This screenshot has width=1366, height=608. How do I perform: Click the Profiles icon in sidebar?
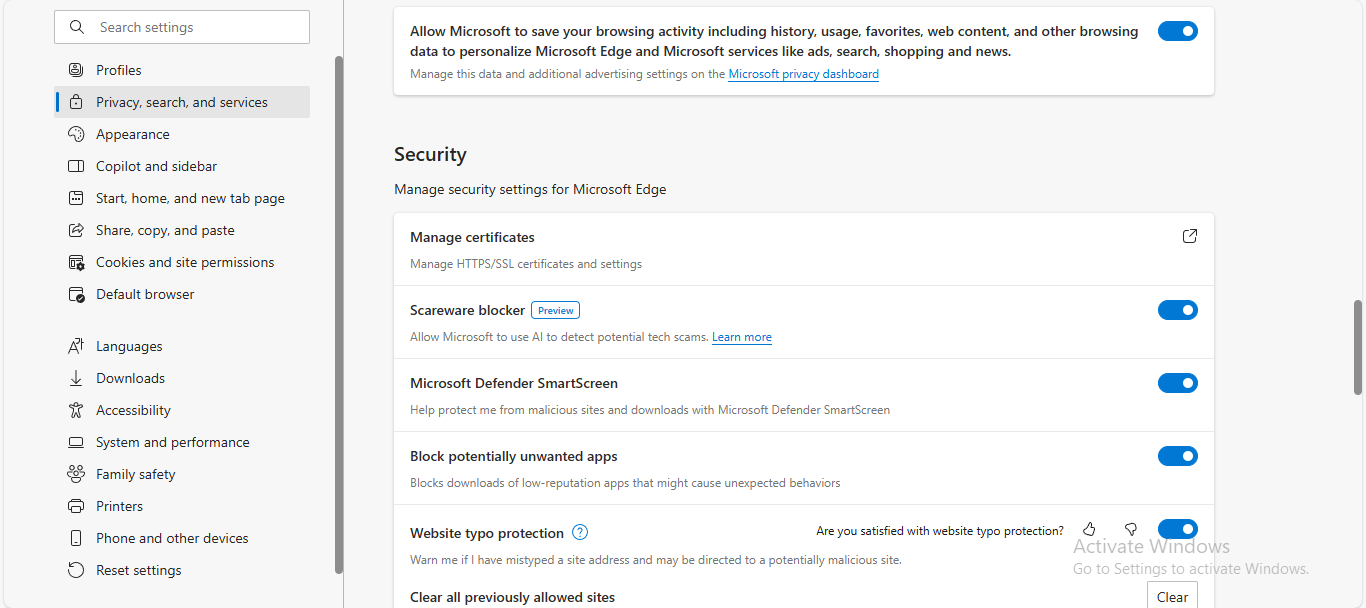[76, 70]
